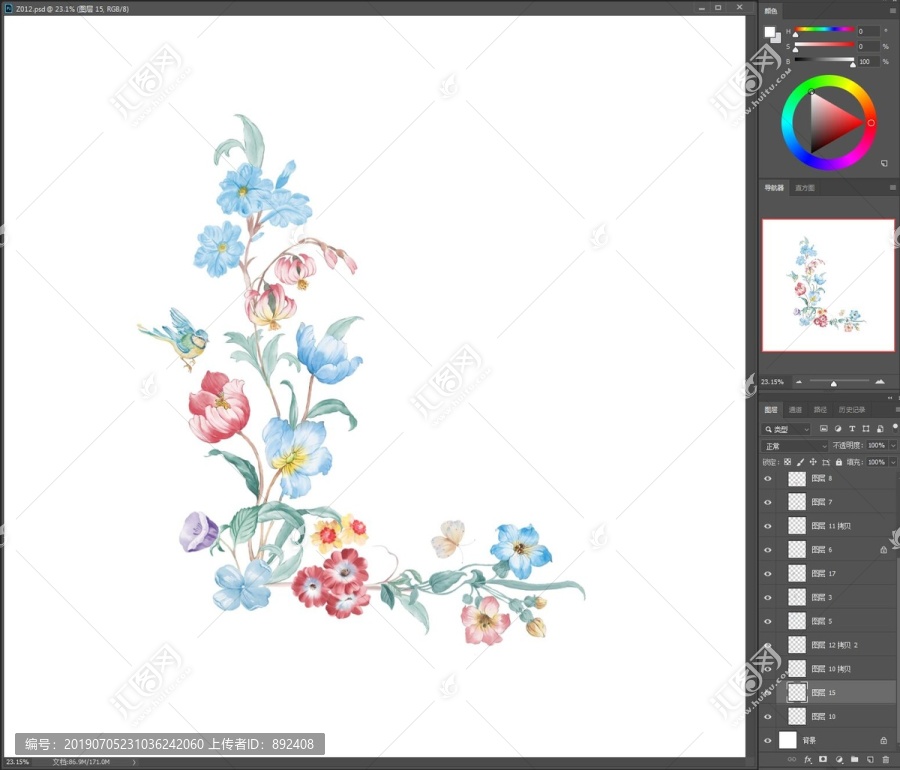Open the status bar info arrow

pyautogui.click(x=134, y=763)
